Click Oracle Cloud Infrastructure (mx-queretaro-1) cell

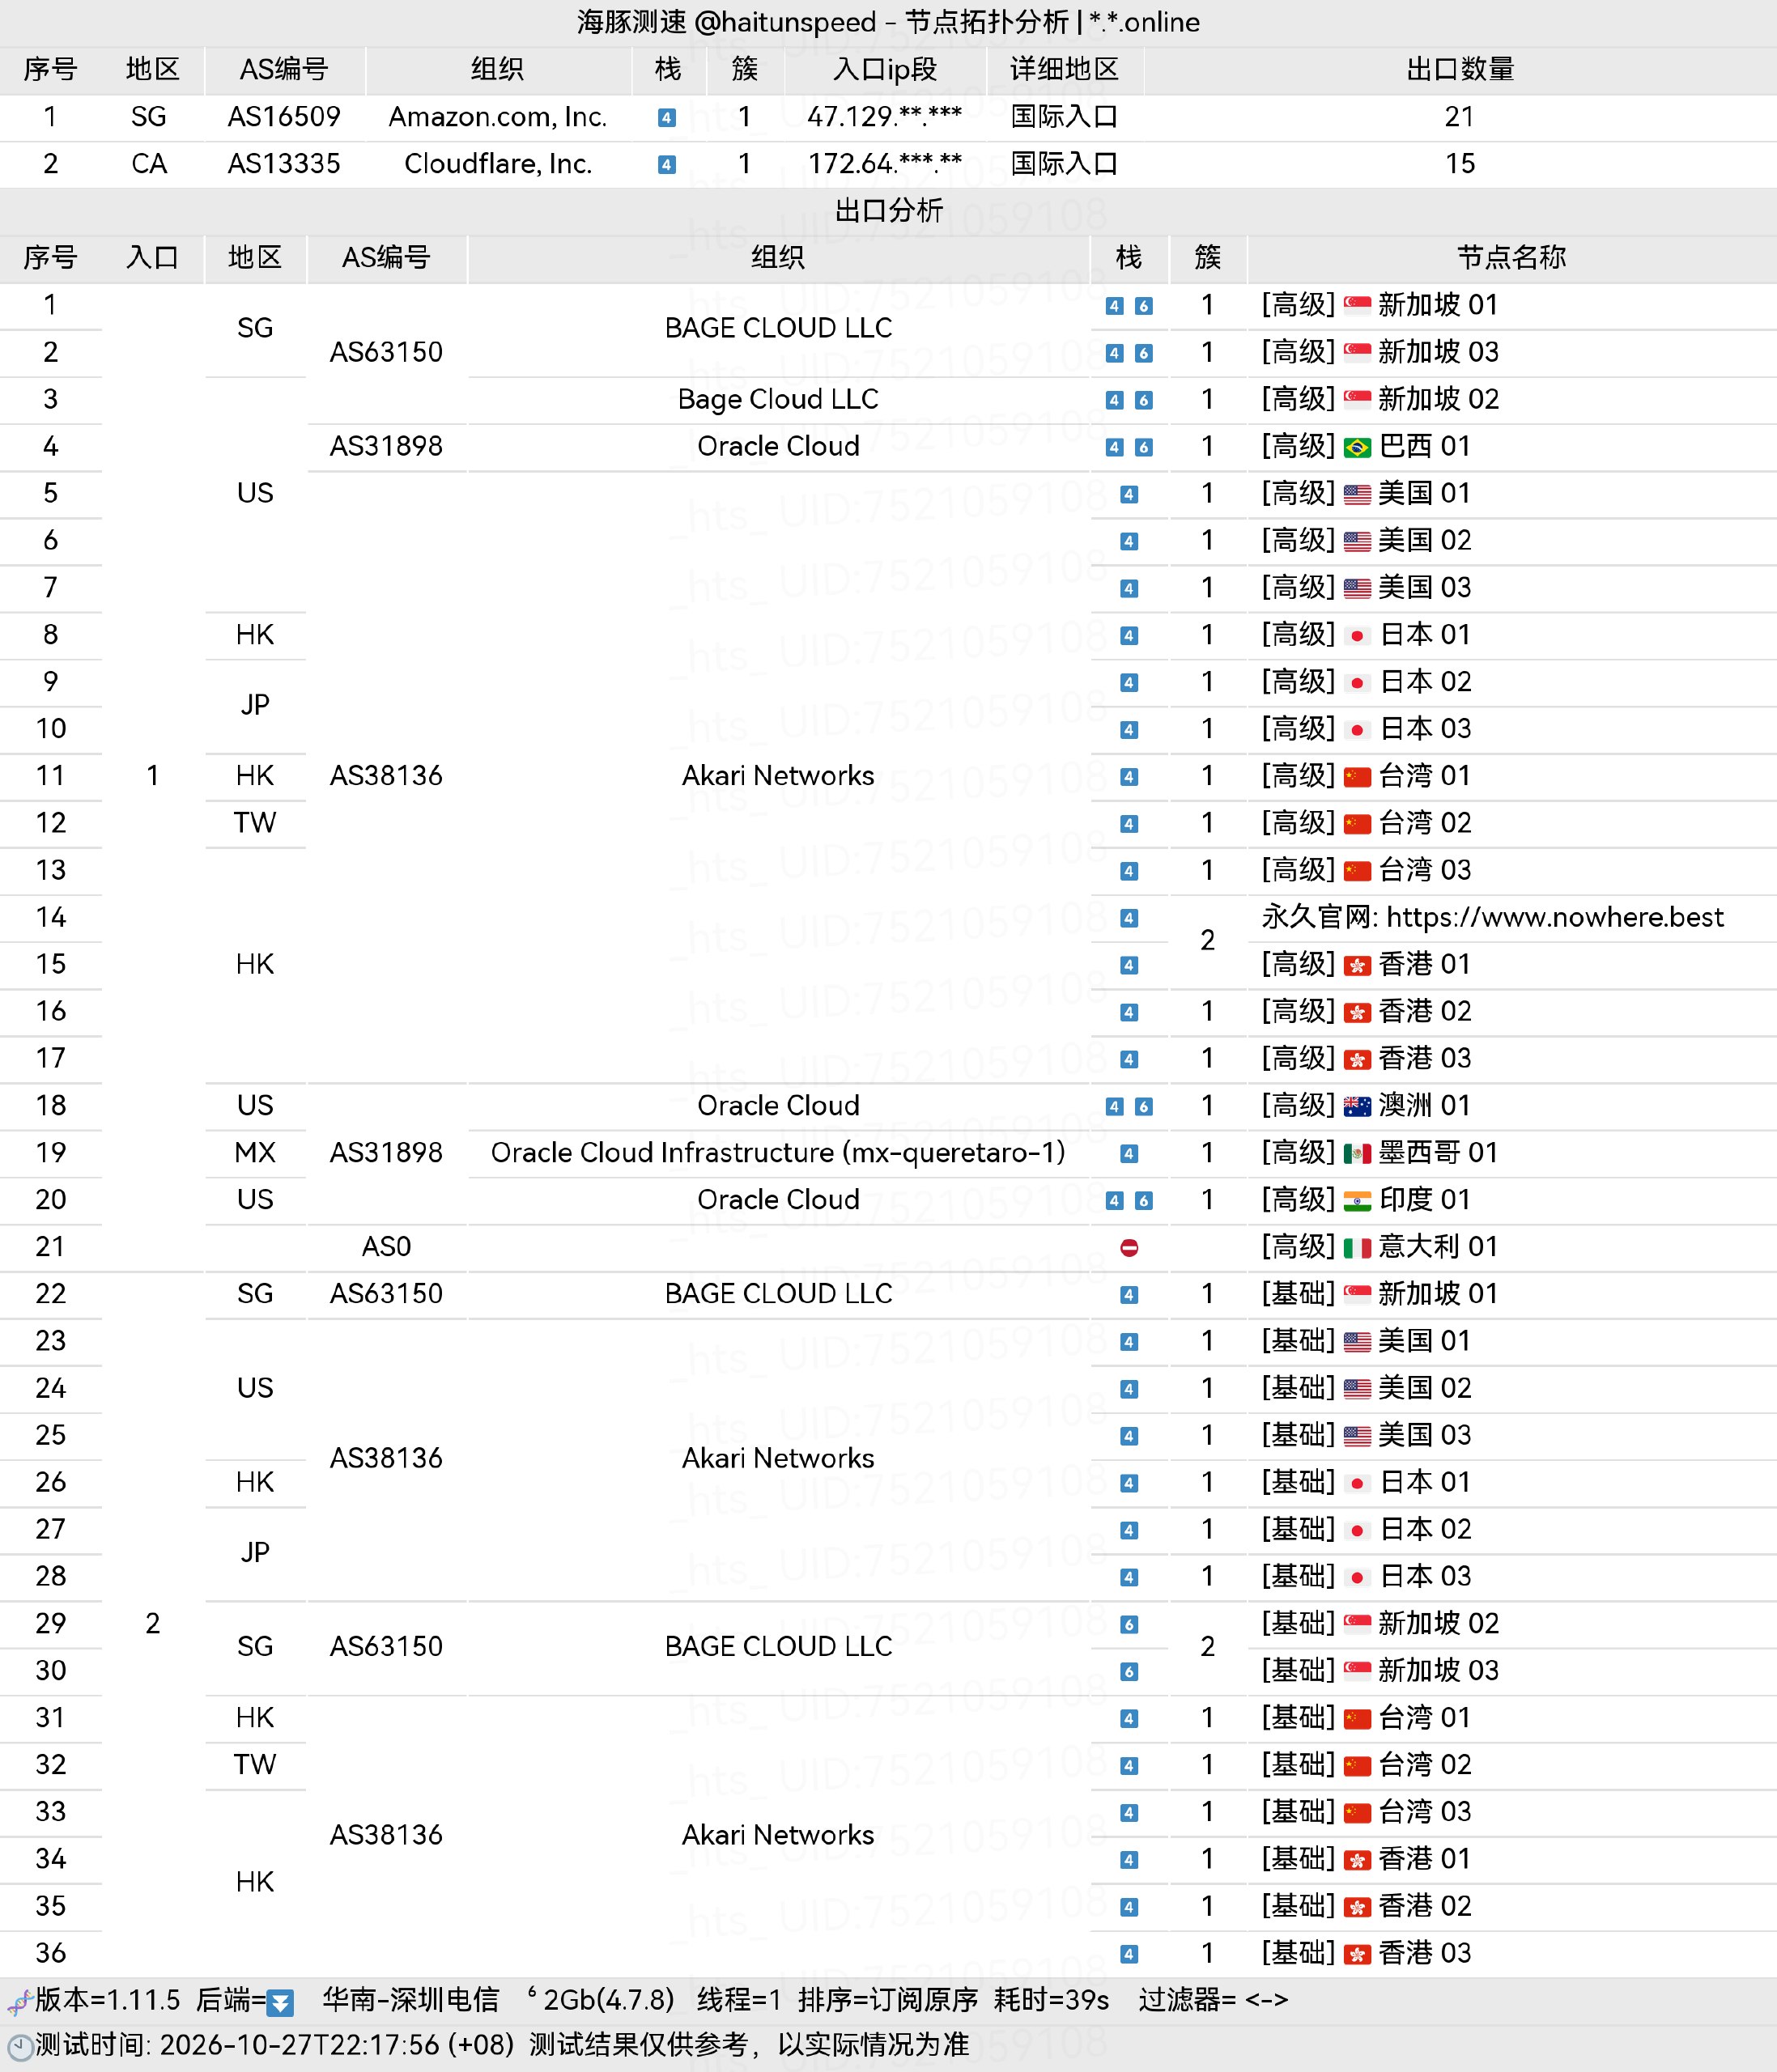pyautogui.click(x=778, y=1153)
